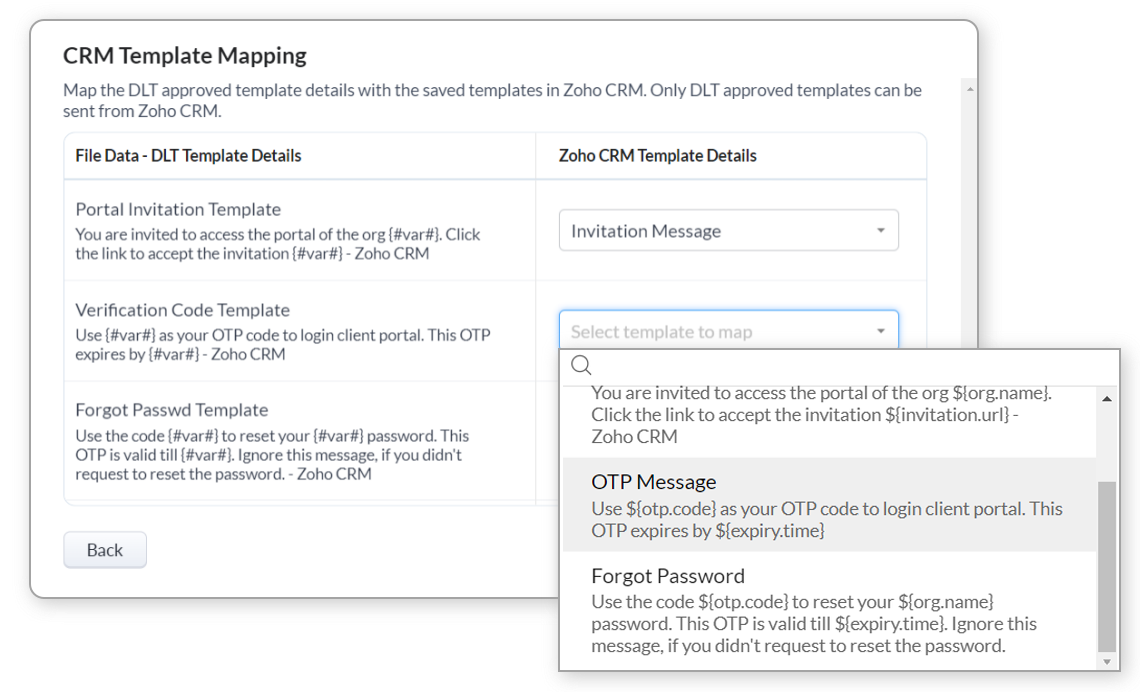Choose the Forgot Password template option
This screenshot has height=692, width=1140.
coord(829,610)
